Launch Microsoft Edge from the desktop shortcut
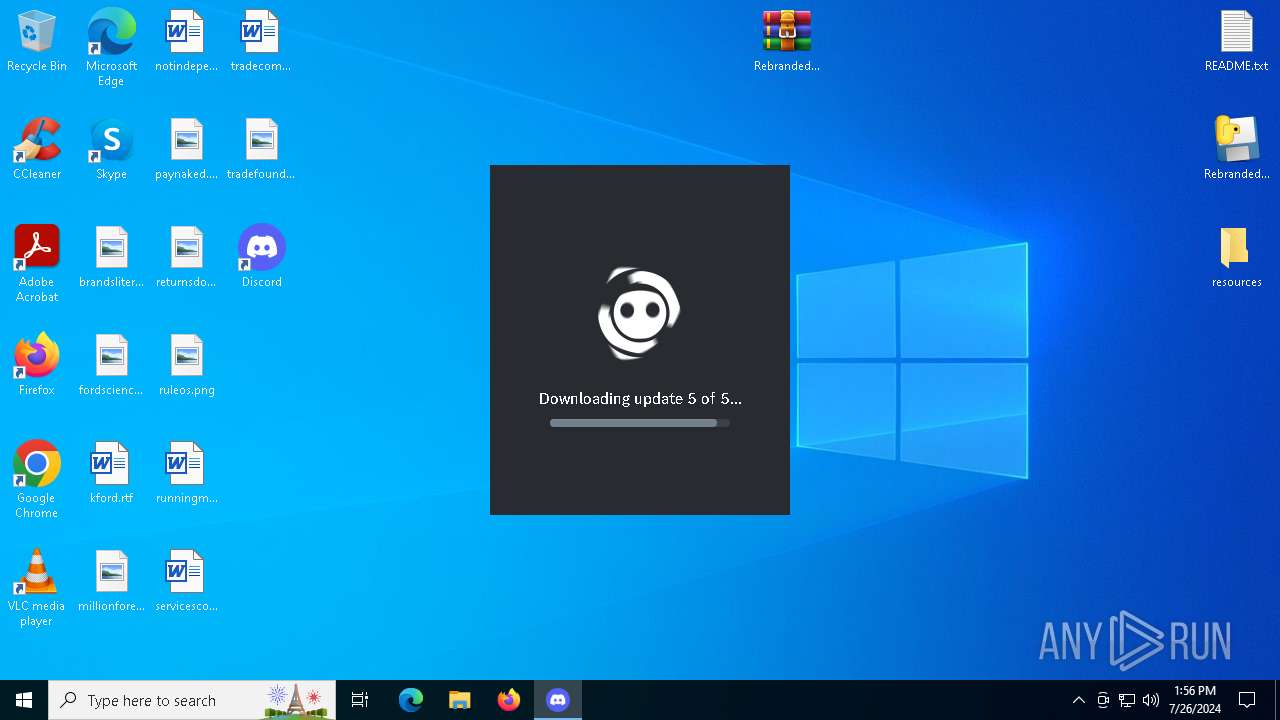 click(x=111, y=48)
